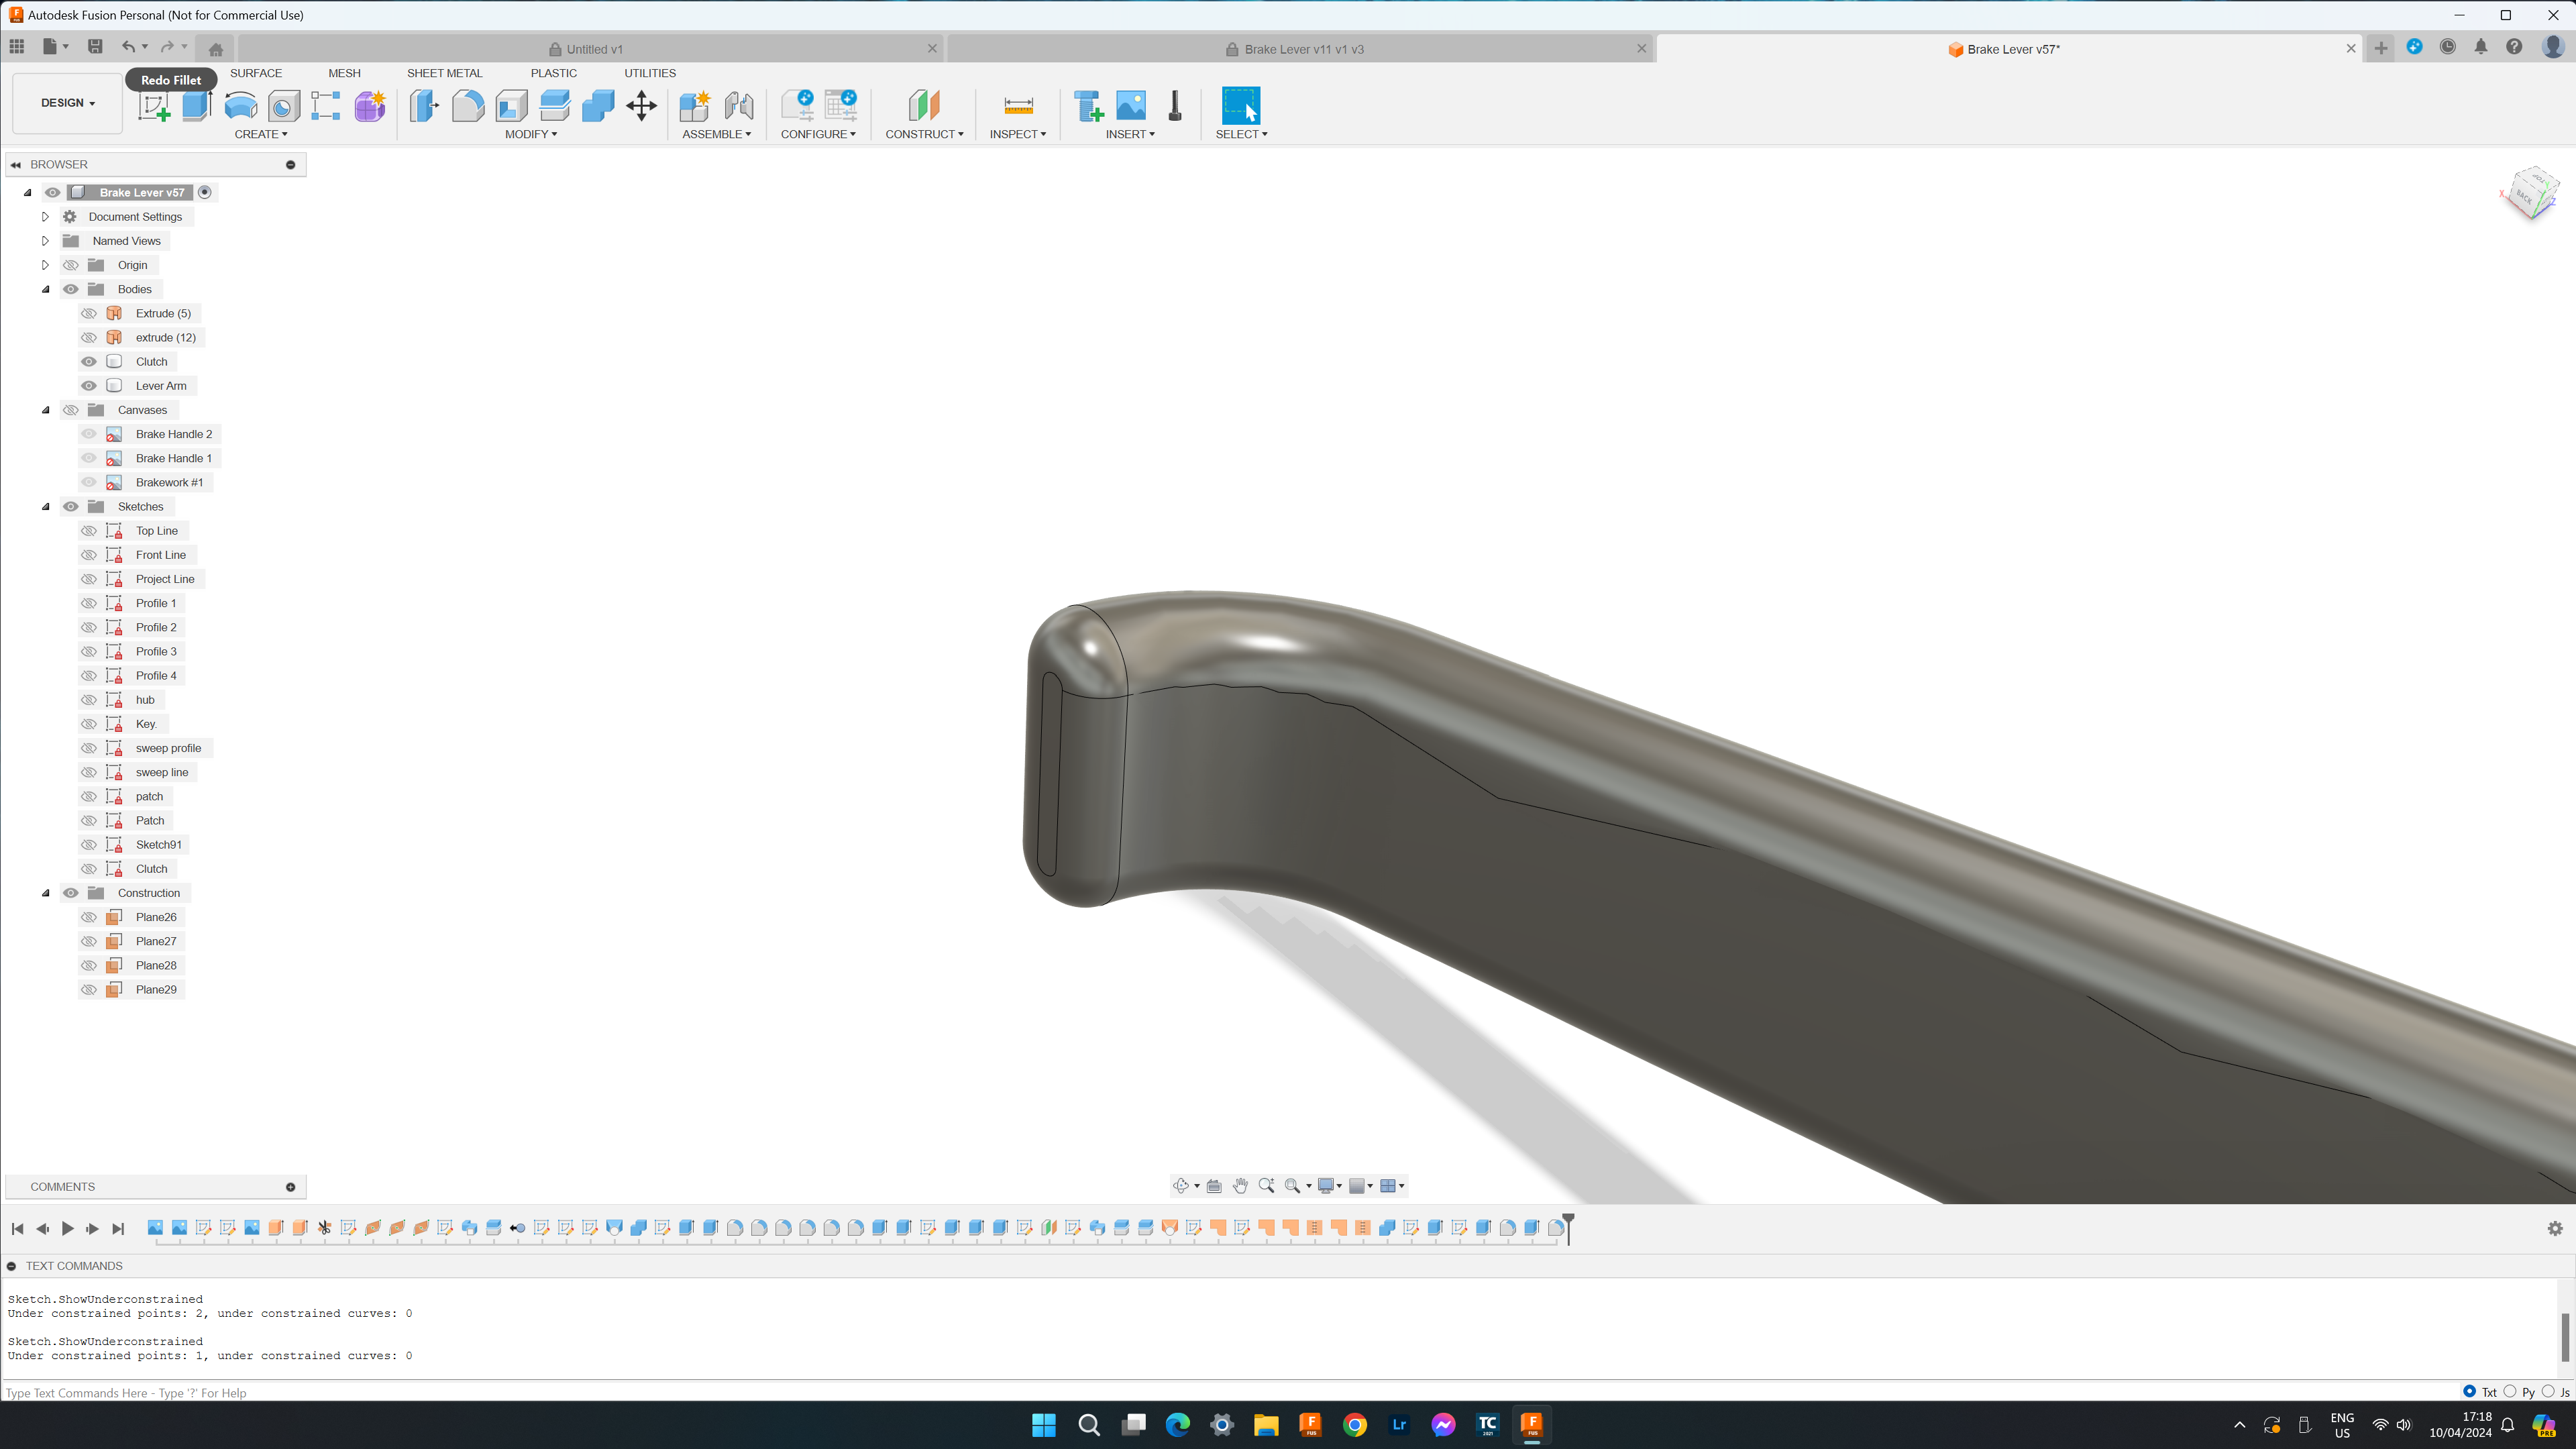Activate the Shell tool
This screenshot has height=1449, width=2576.
(511, 106)
